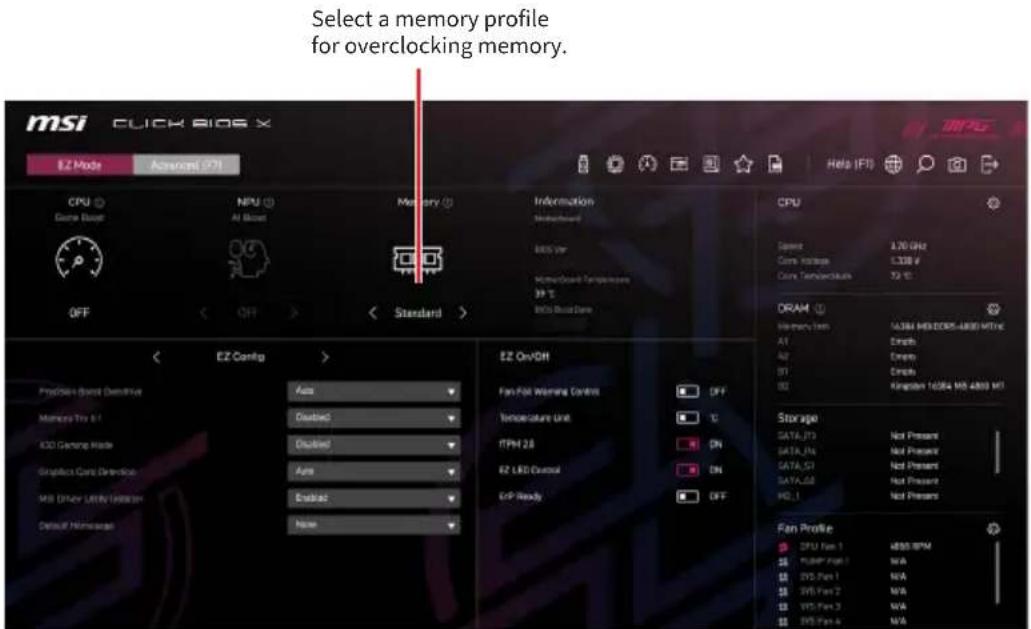This screenshot has height=629, width=1031.
Task: Toggle Fan Fail Warning Control switch
Action: (688, 392)
